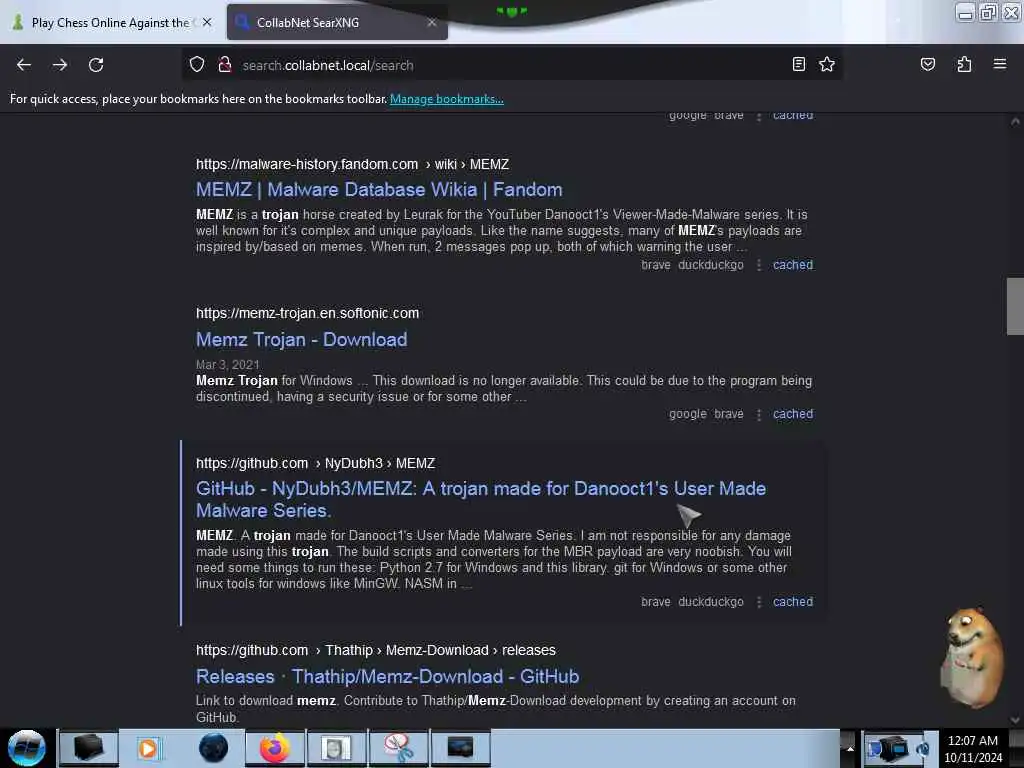The image size is (1024, 768).
Task: Click the github.com Thathip Memz-Download releases URL
Action: tap(376, 650)
